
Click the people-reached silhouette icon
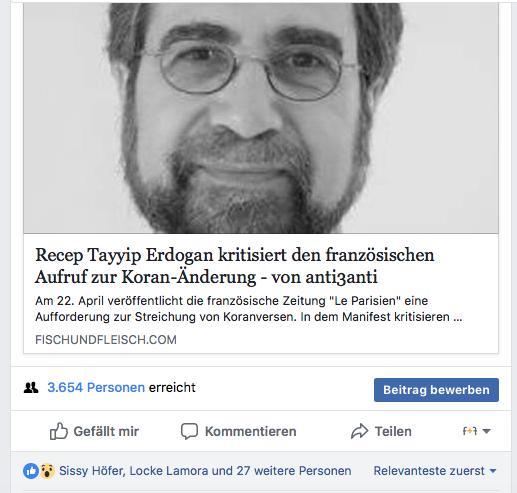coord(31,388)
